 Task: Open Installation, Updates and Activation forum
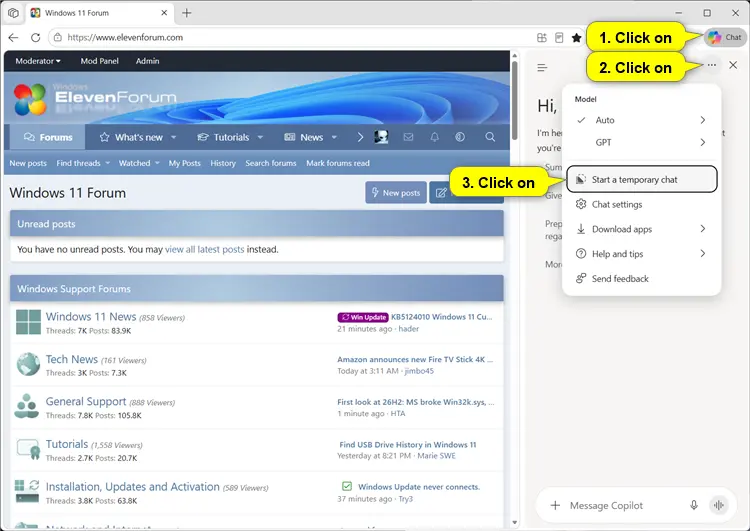[132, 487]
